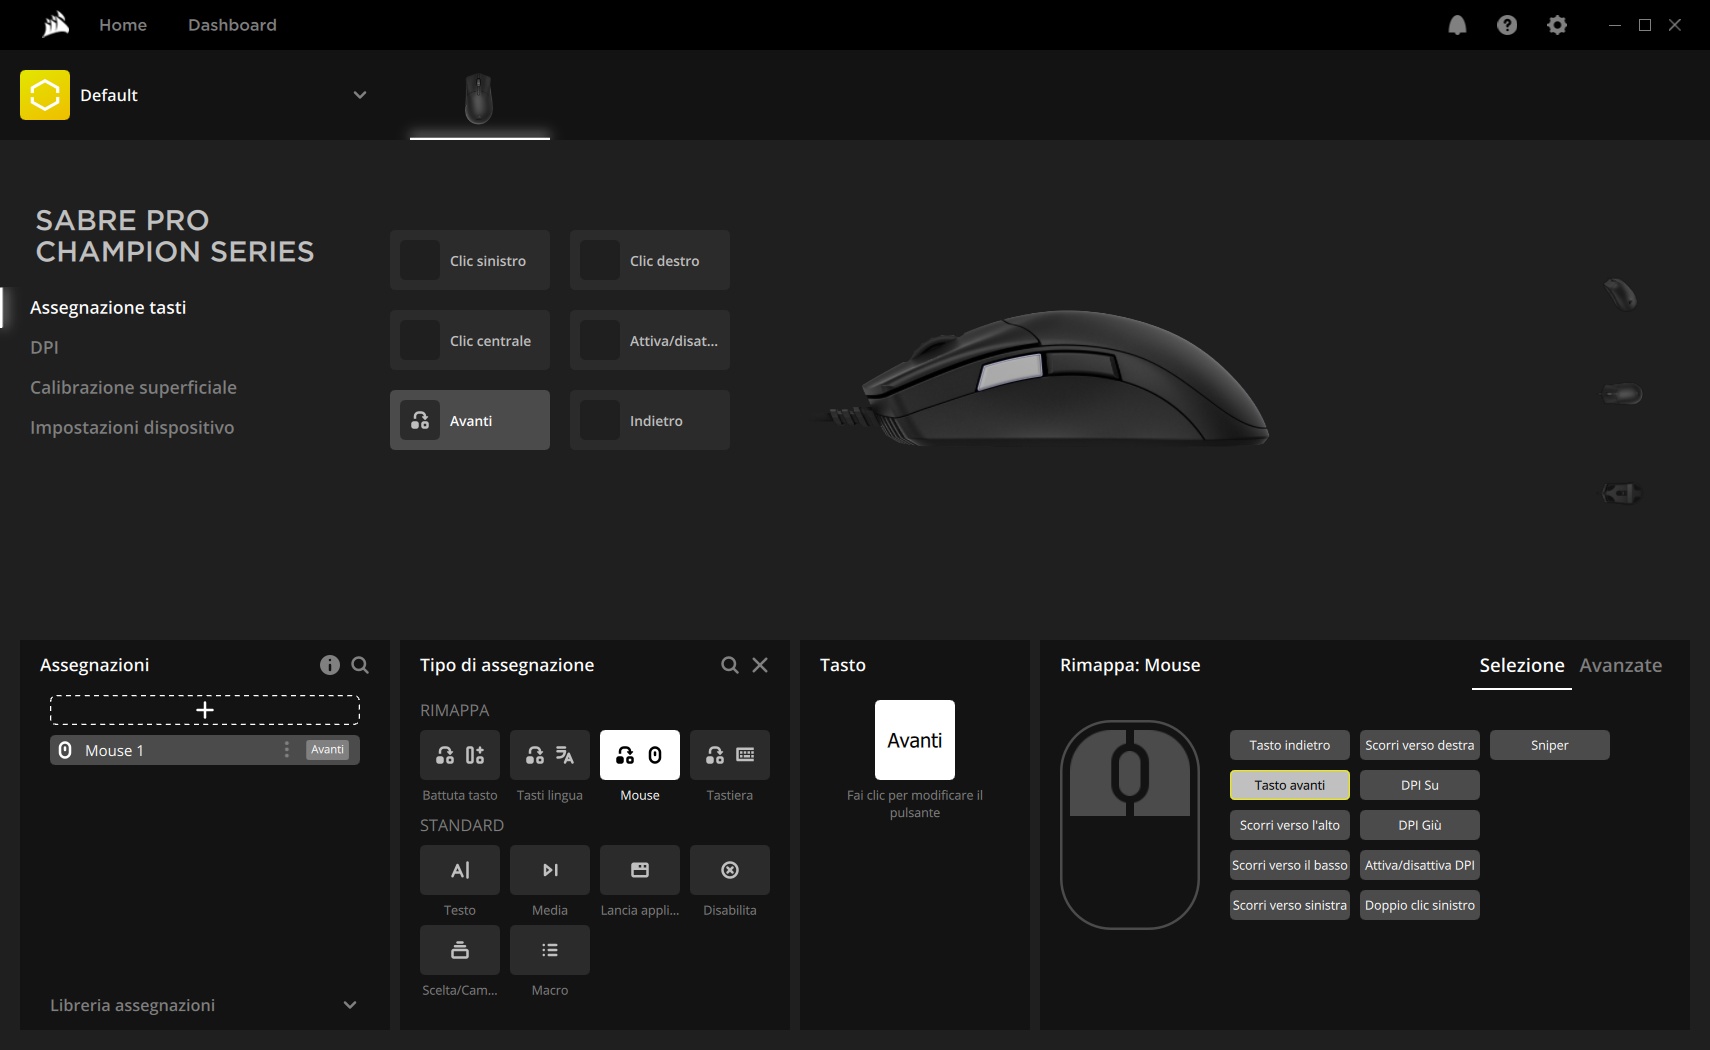Viewport: 1710px width, 1050px height.
Task: Go to the Home menu
Action: click(x=123, y=25)
